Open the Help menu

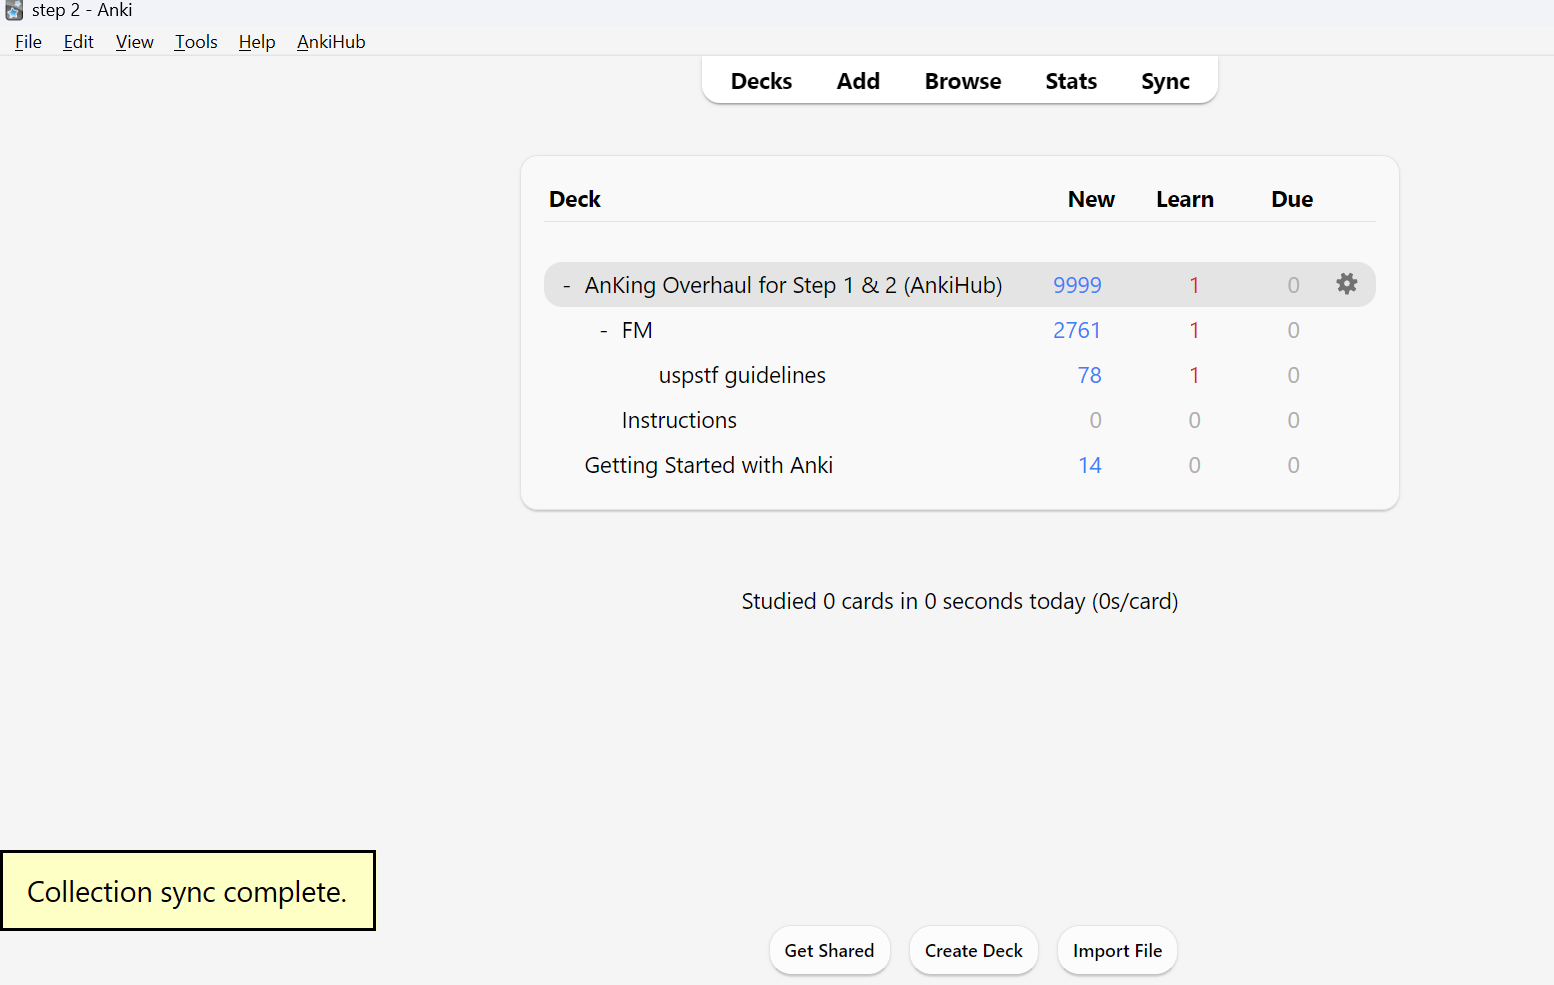257,42
